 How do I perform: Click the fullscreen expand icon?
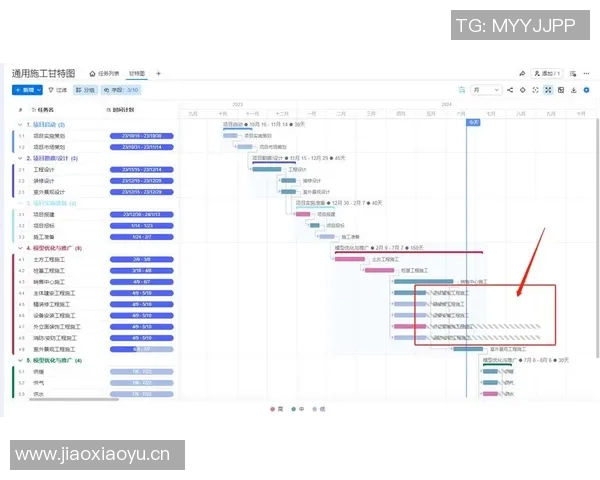coord(547,90)
